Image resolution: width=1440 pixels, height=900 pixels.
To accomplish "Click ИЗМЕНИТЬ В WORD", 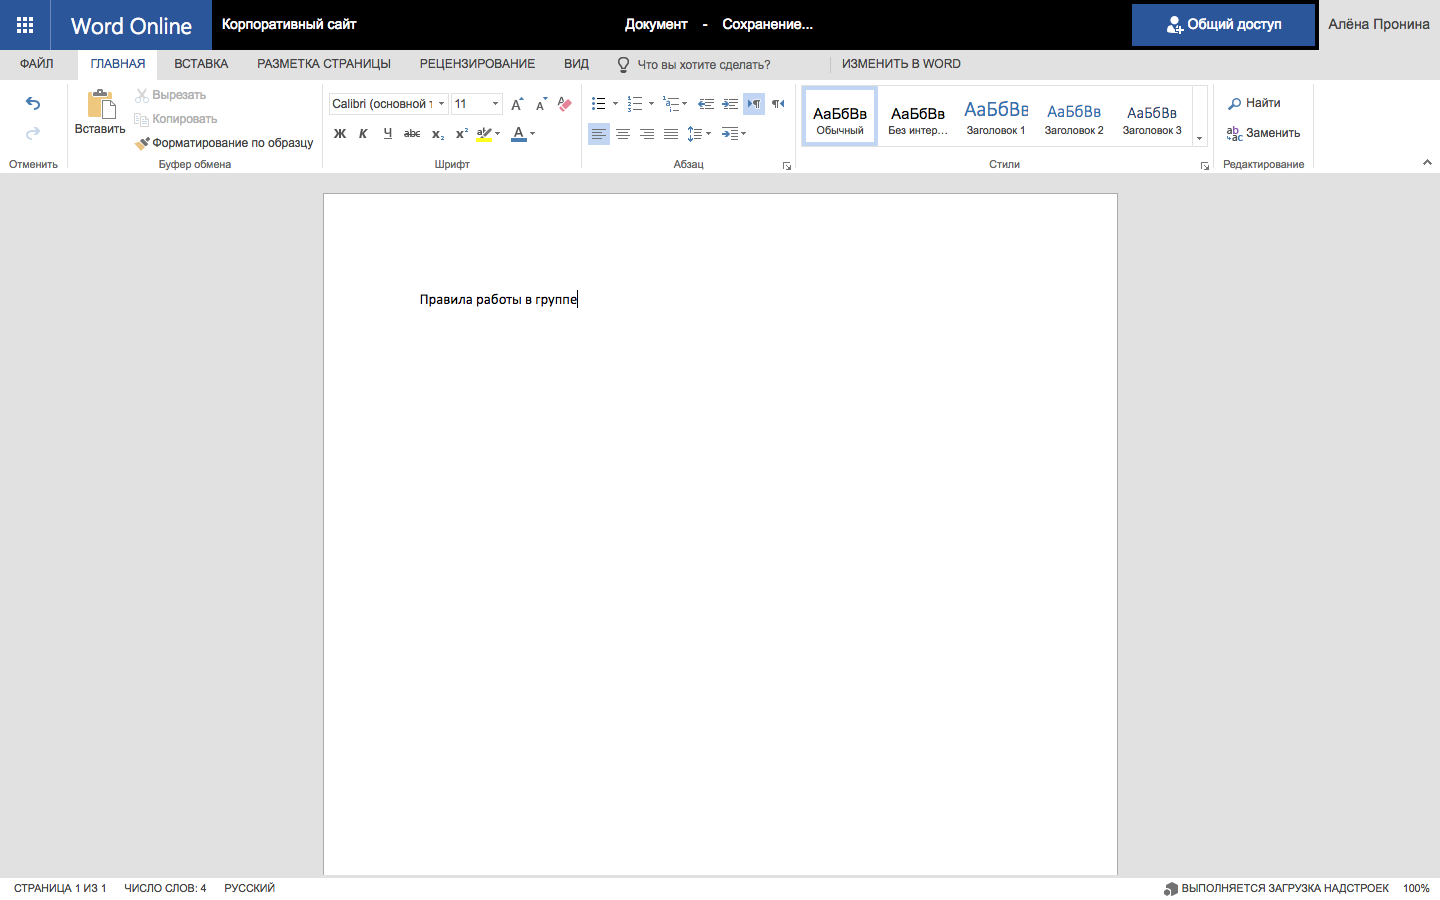I will [898, 63].
